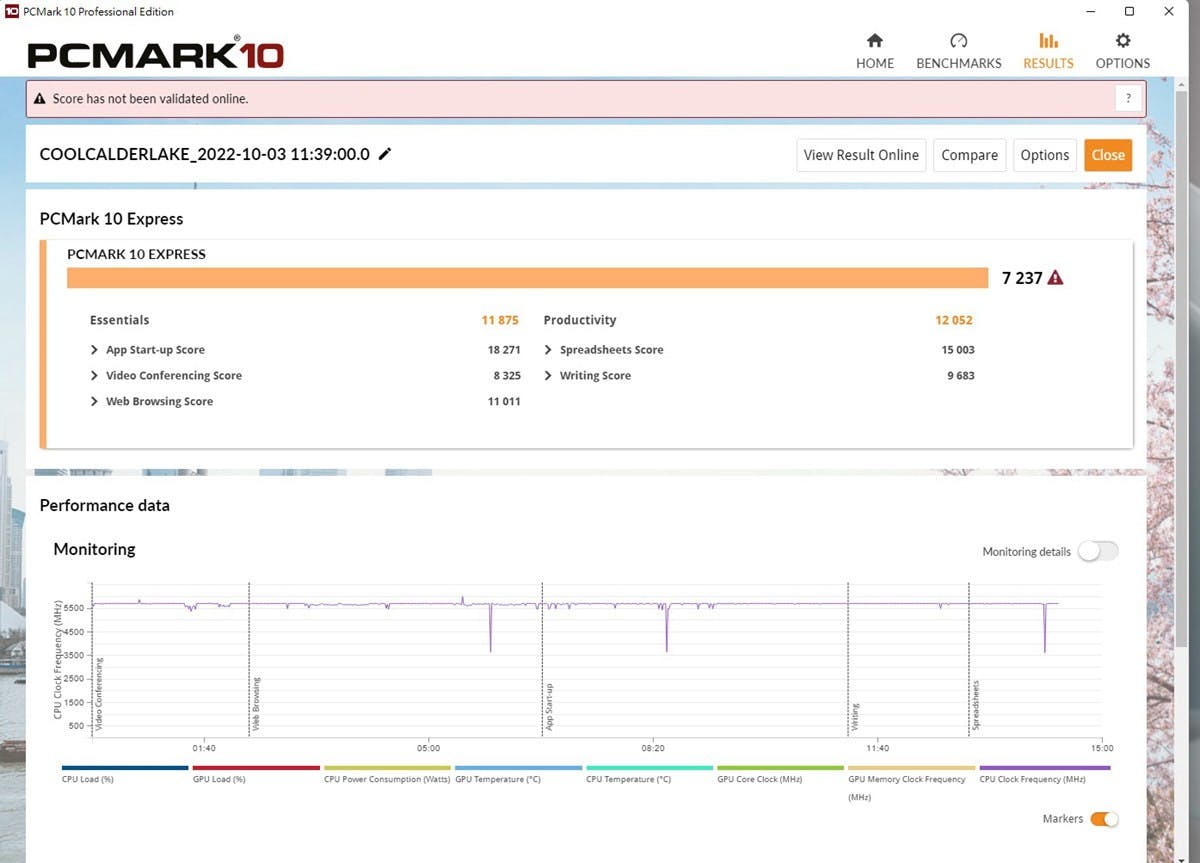Click the red warning triangle beside score 7 237
The height and width of the screenshot is (863, 1200).
[x=1055, y=278]
